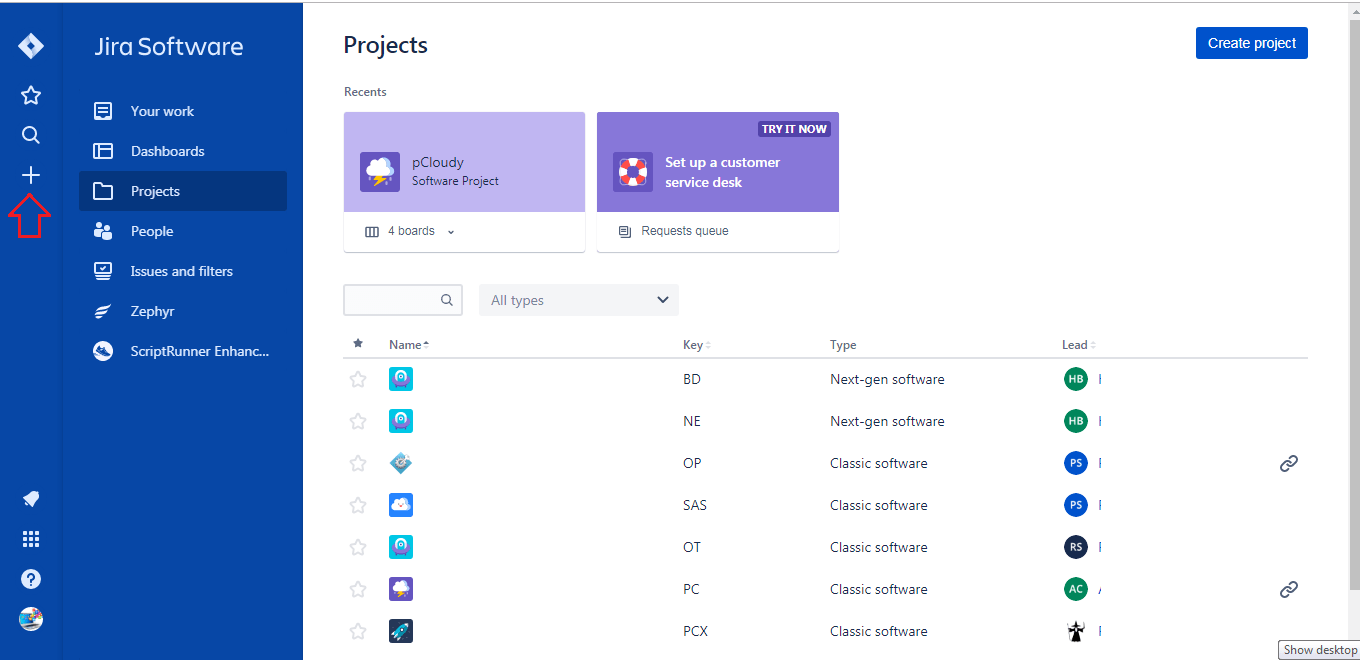1360x660 pixels.
Task: Click the HB lead avatar in BD row
Action: click(x=1076, y=379)
